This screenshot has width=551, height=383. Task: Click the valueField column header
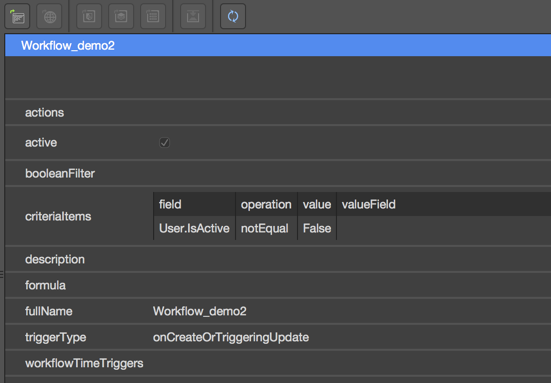click(444, 204)
